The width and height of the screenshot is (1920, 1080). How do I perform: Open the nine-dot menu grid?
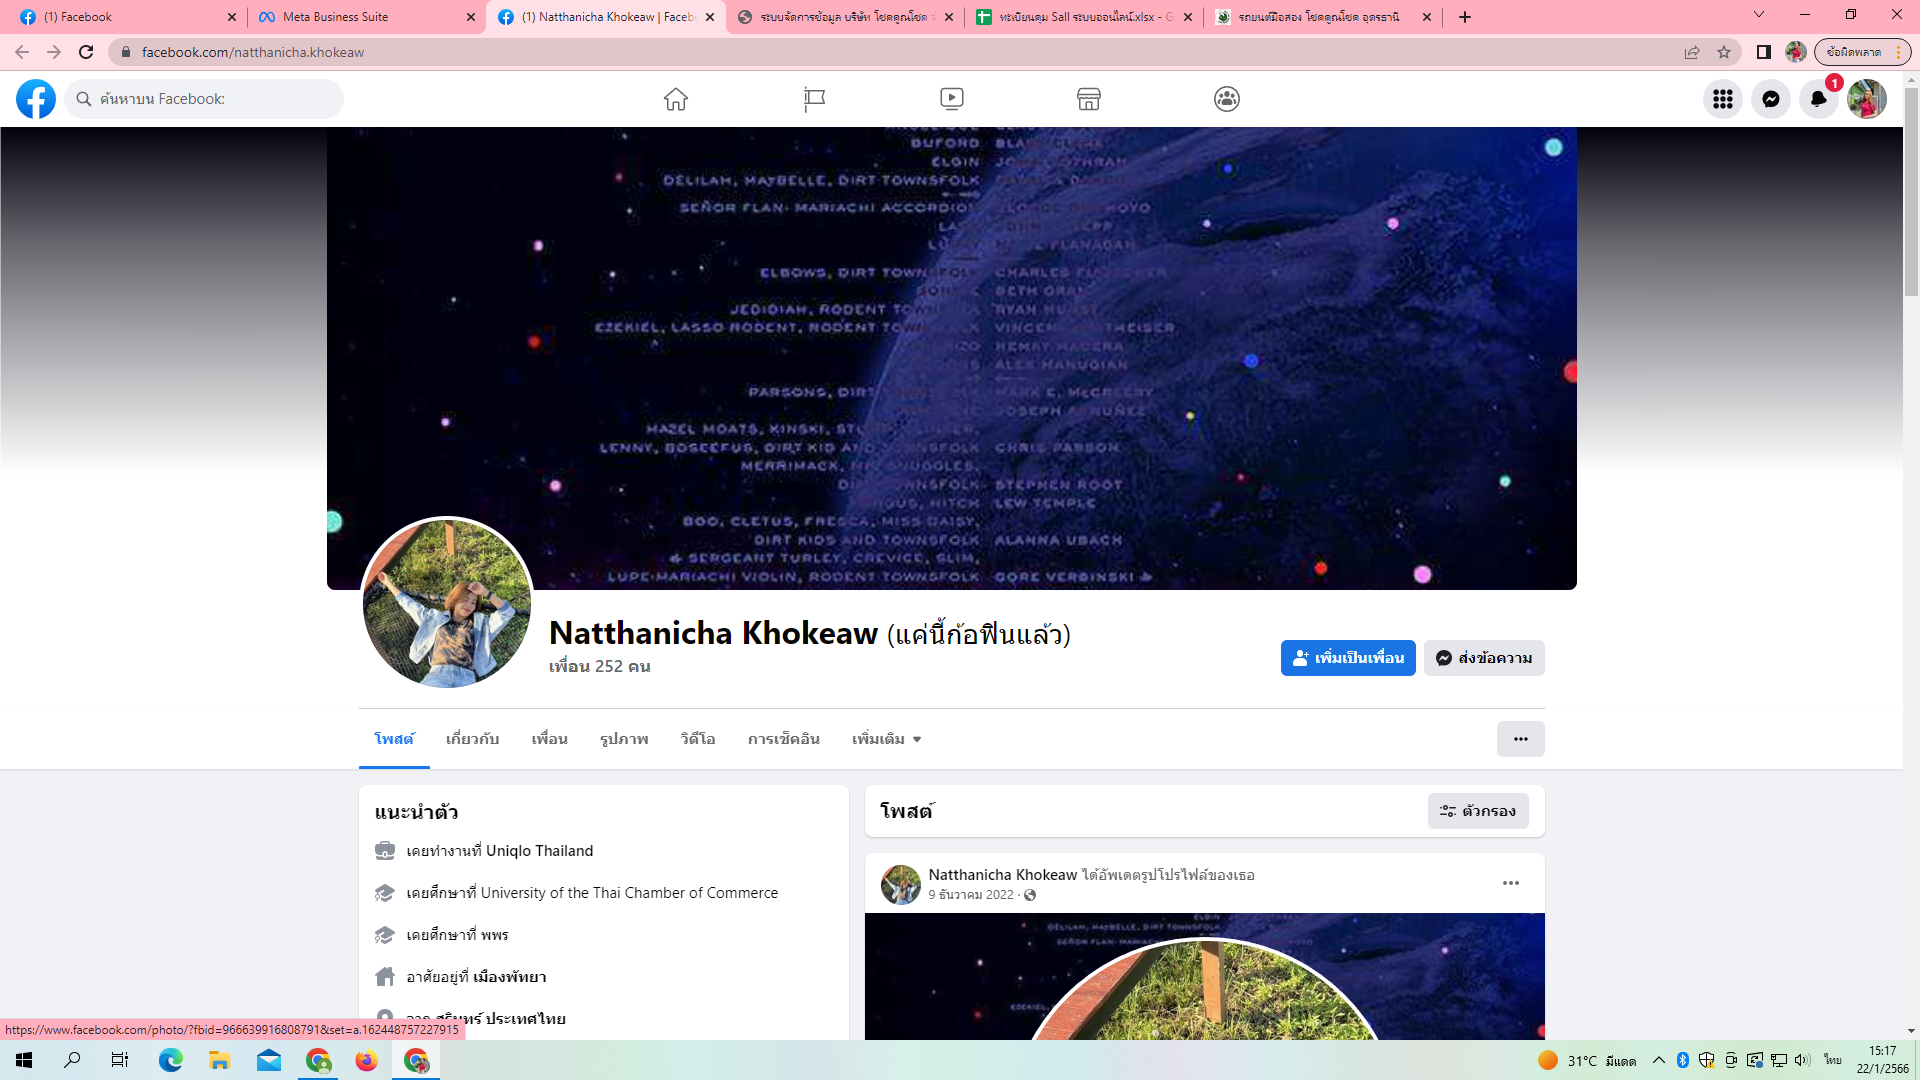(x=1723, y=99)
